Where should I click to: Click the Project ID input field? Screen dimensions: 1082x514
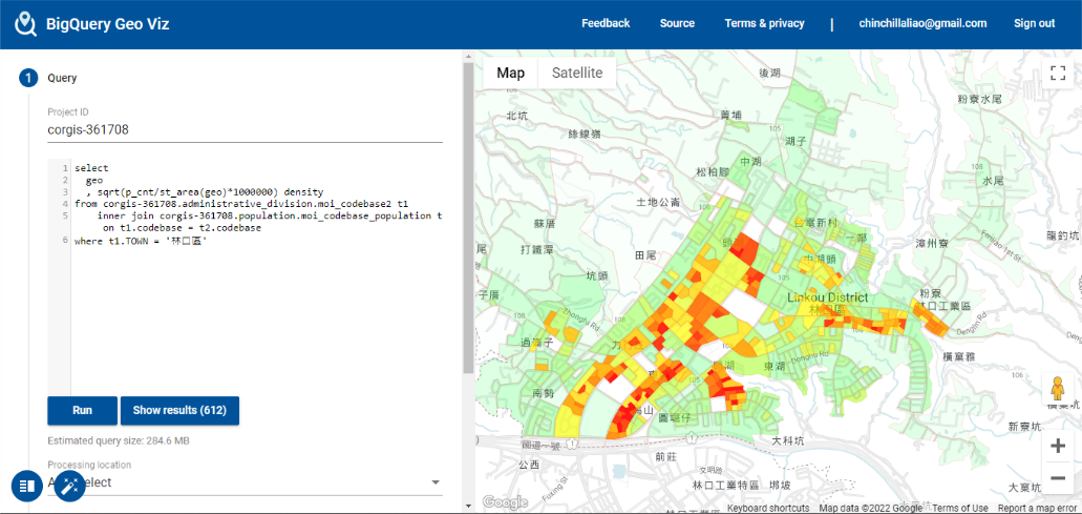tap(245, 130)
